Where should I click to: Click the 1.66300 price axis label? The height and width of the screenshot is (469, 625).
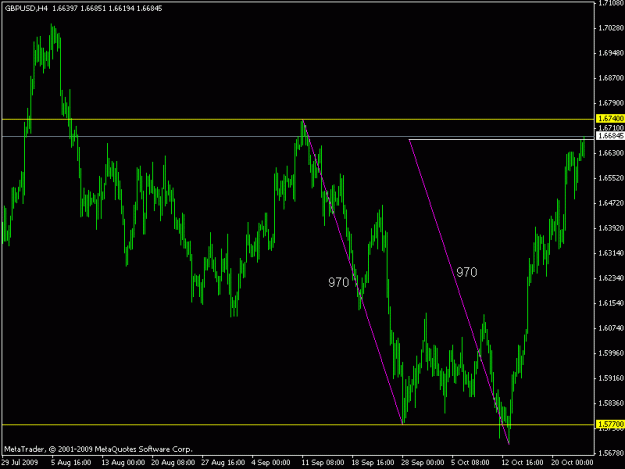(611, 153)
